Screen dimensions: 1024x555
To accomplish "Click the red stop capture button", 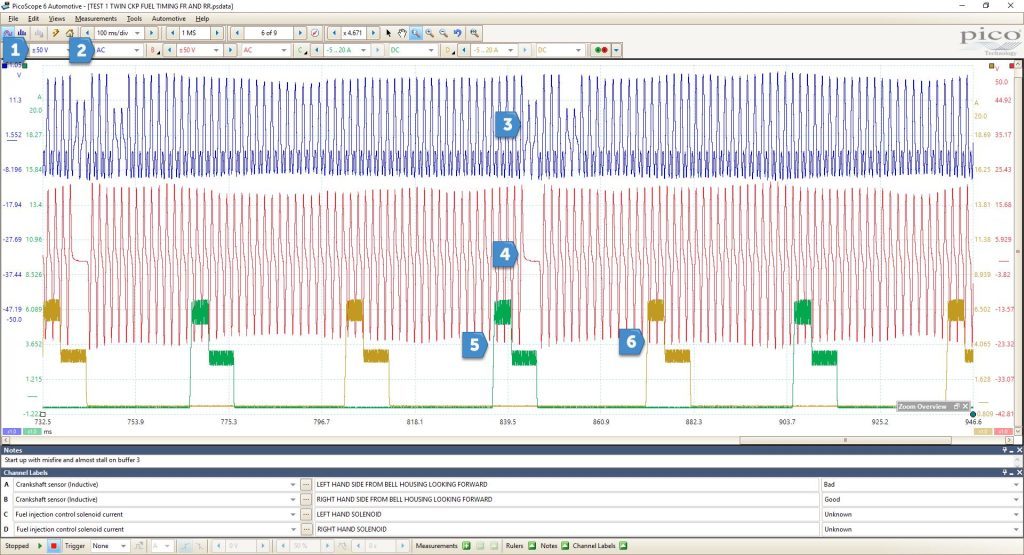I will [x=54, y=546].
